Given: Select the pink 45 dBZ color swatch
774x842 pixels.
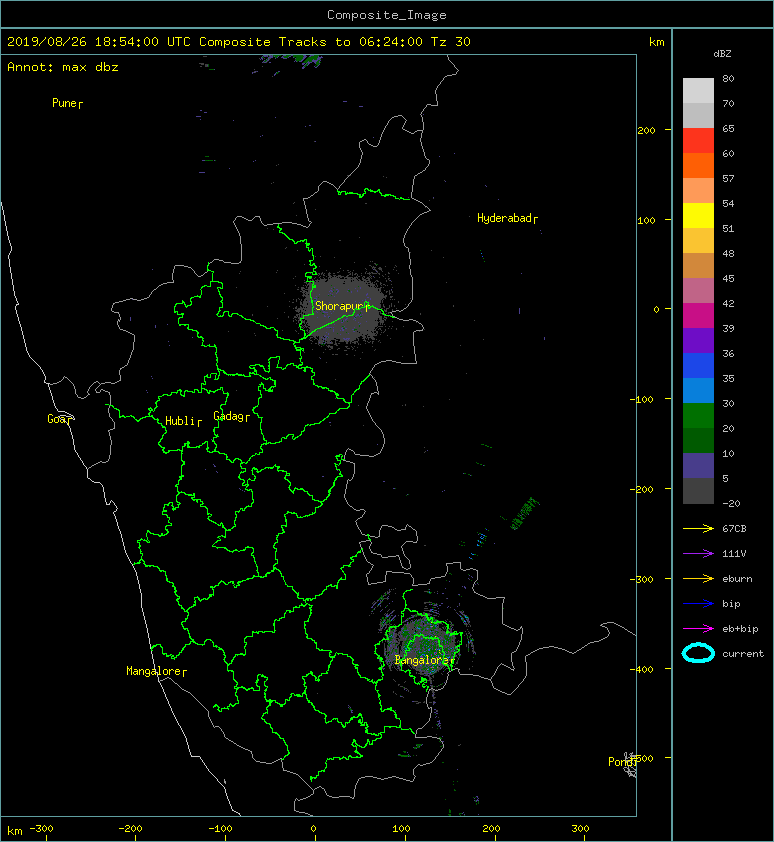Looking at the screenshot, I should [x=698, y=291].
